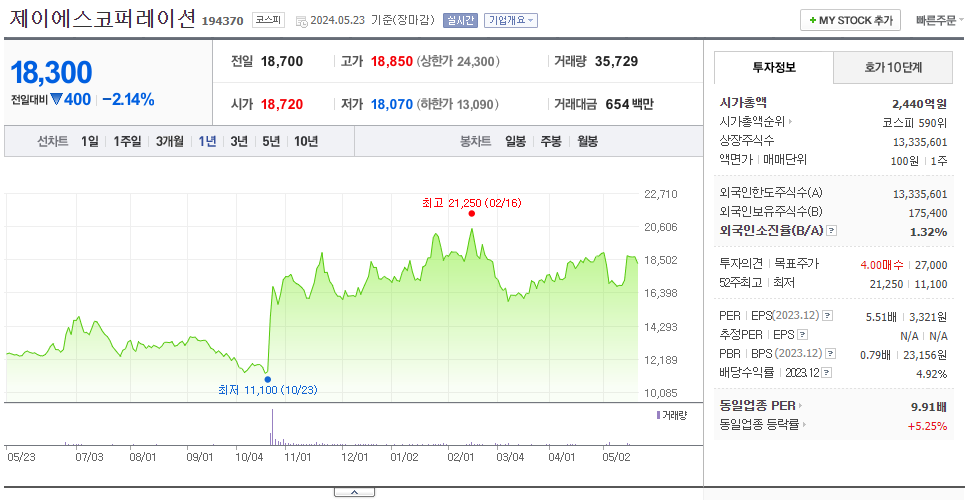Open the 동일업종 PER link

tap(757, 406)
